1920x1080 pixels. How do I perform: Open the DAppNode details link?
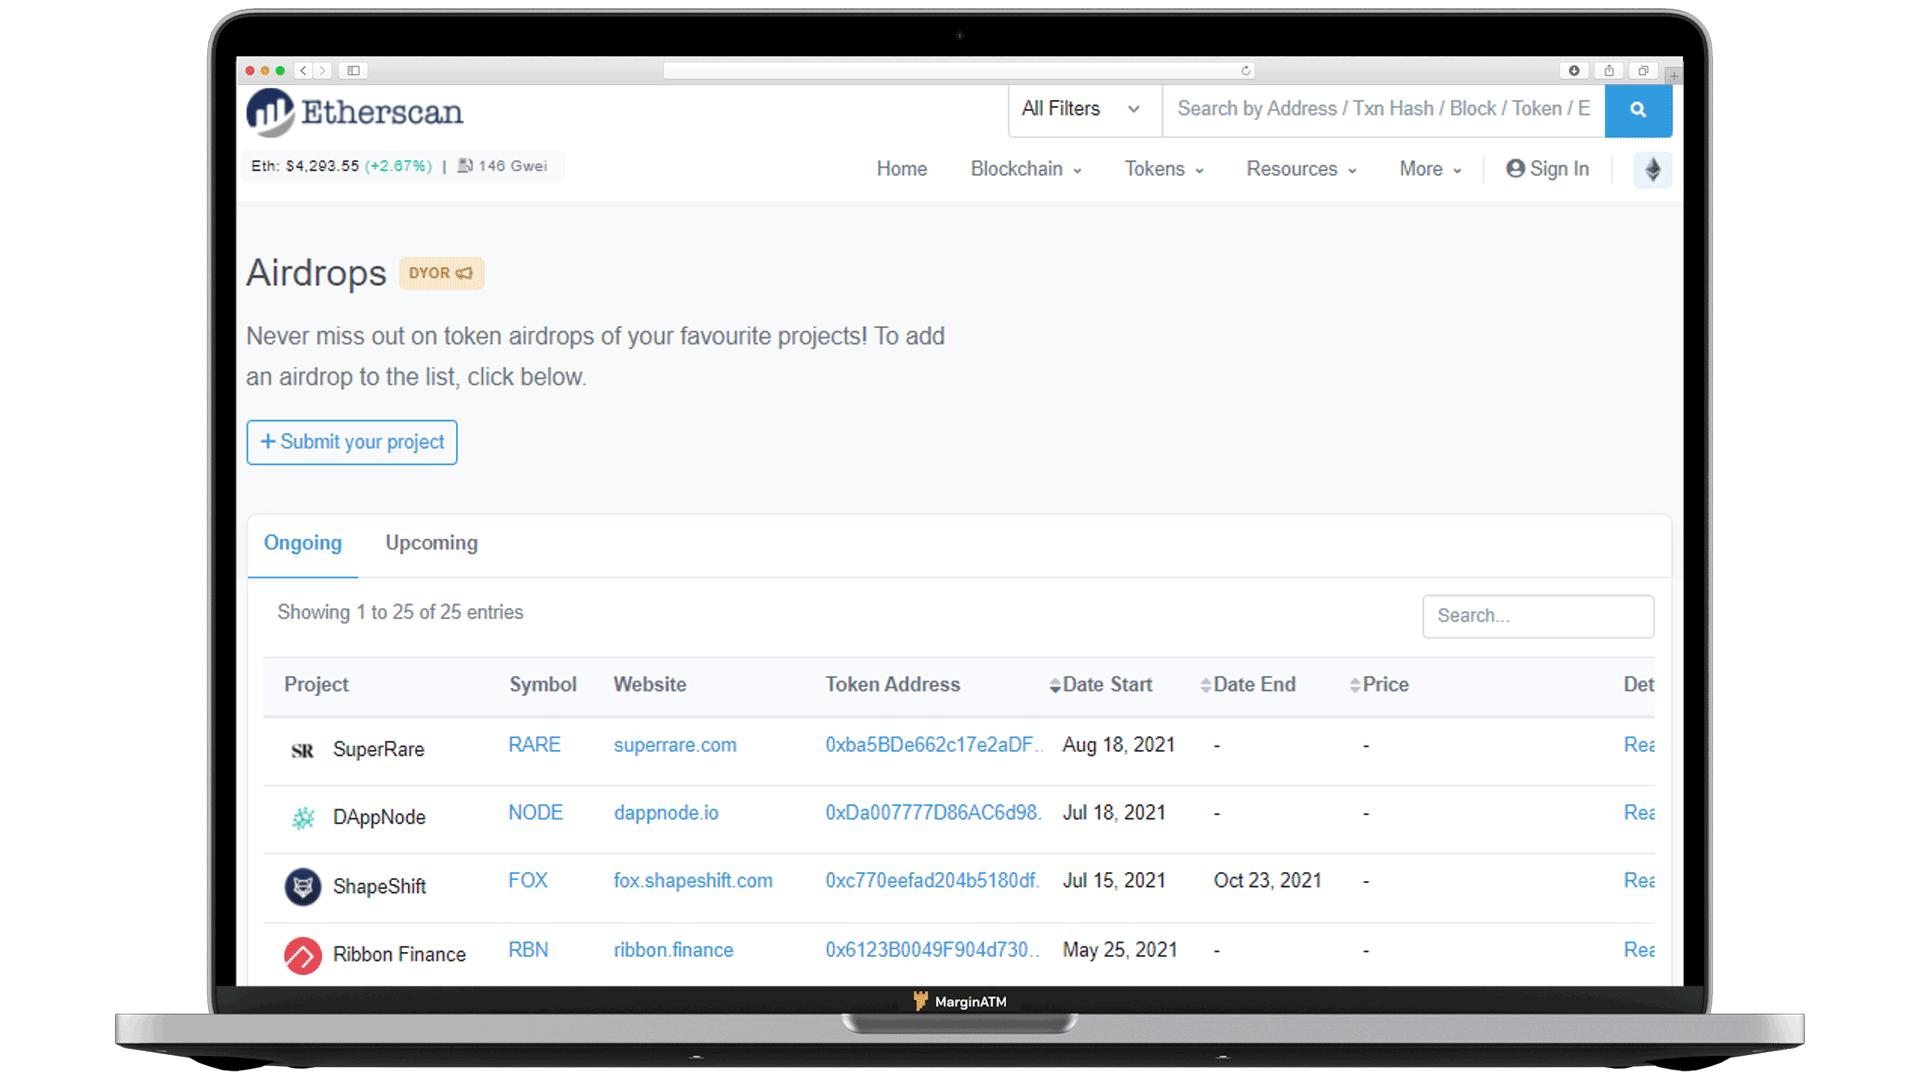pos(1639,813)
